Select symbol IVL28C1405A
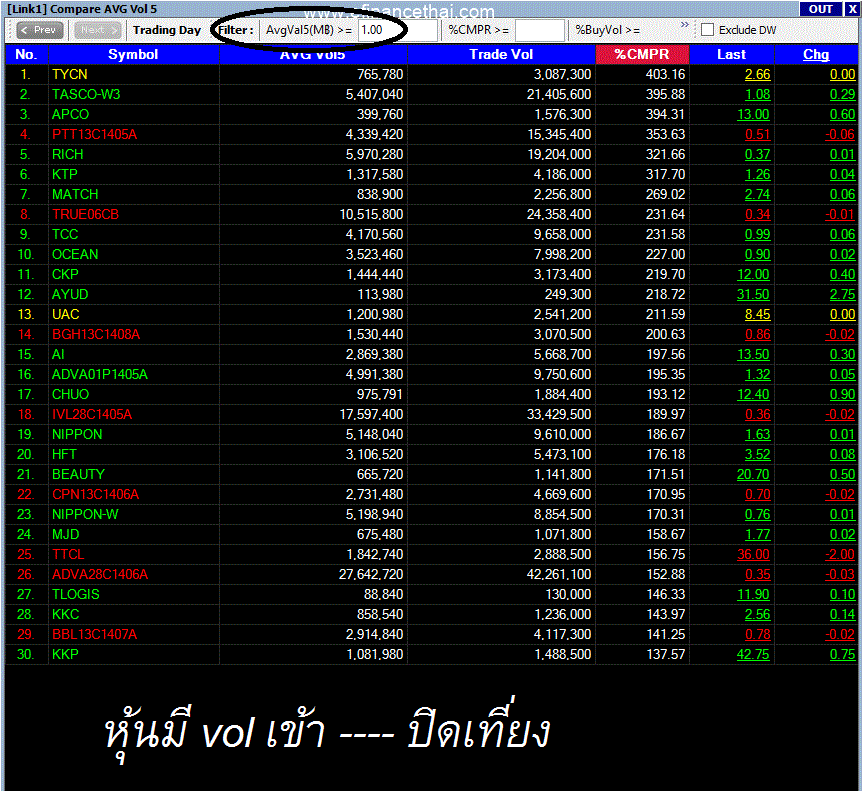This screenshot has width=864, height=791. point(92,415)
